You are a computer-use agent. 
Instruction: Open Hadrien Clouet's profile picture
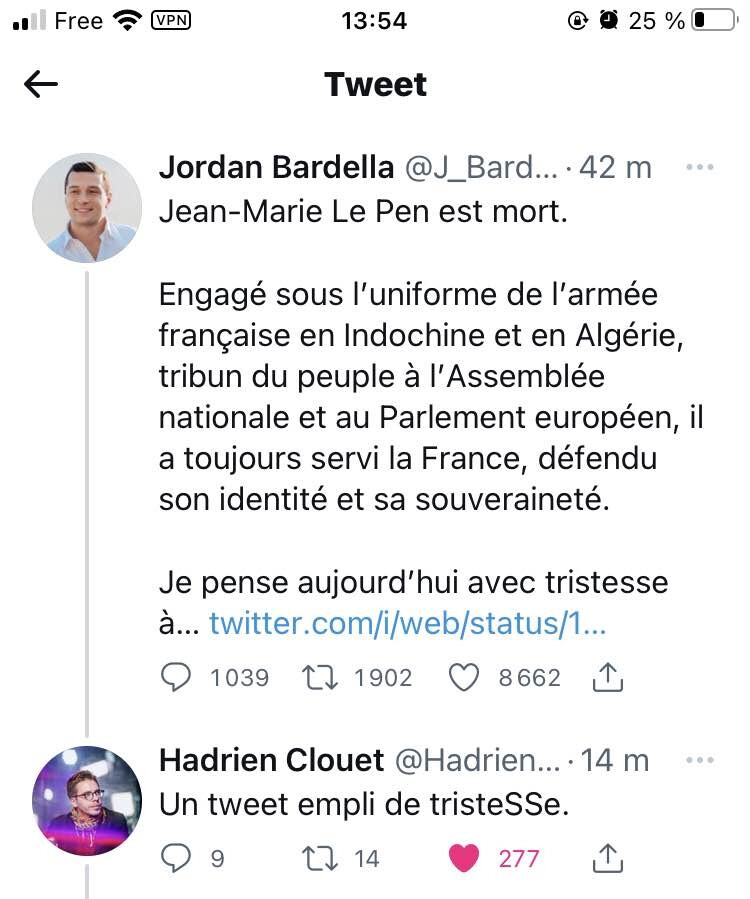coord(87,801)
